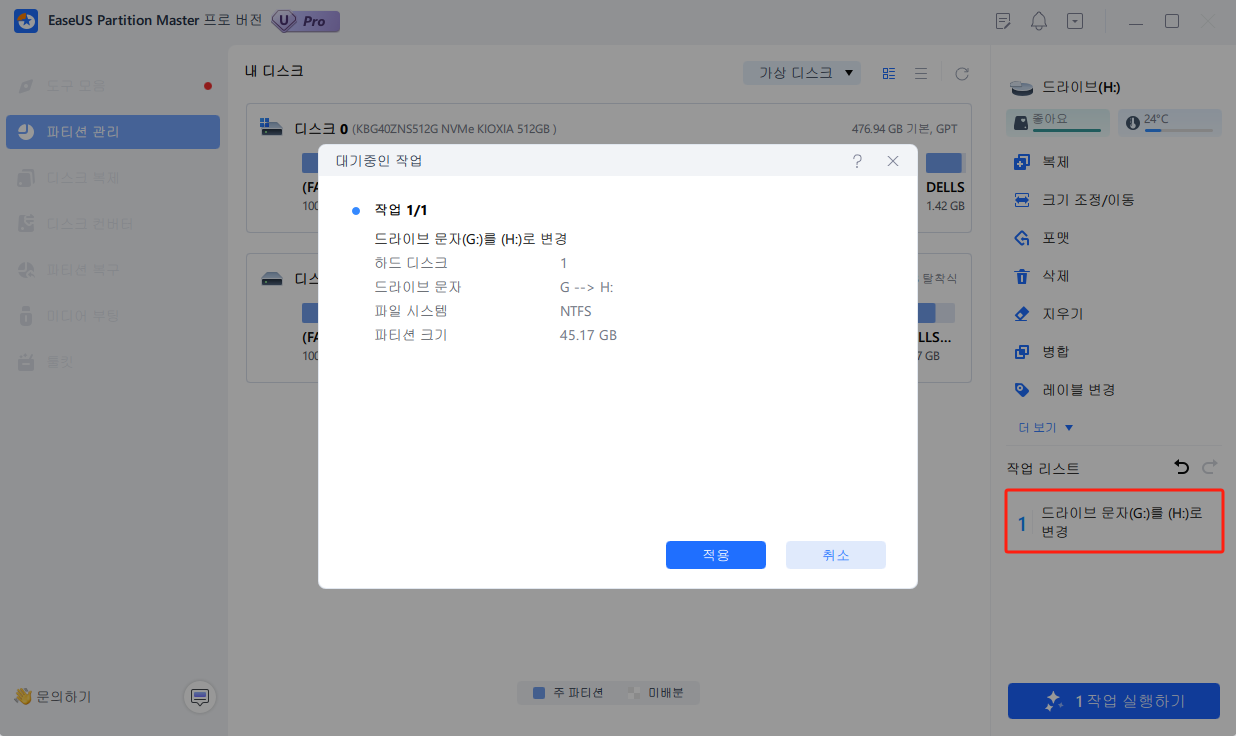Expand the 더 보기 options

[1044, 426]
